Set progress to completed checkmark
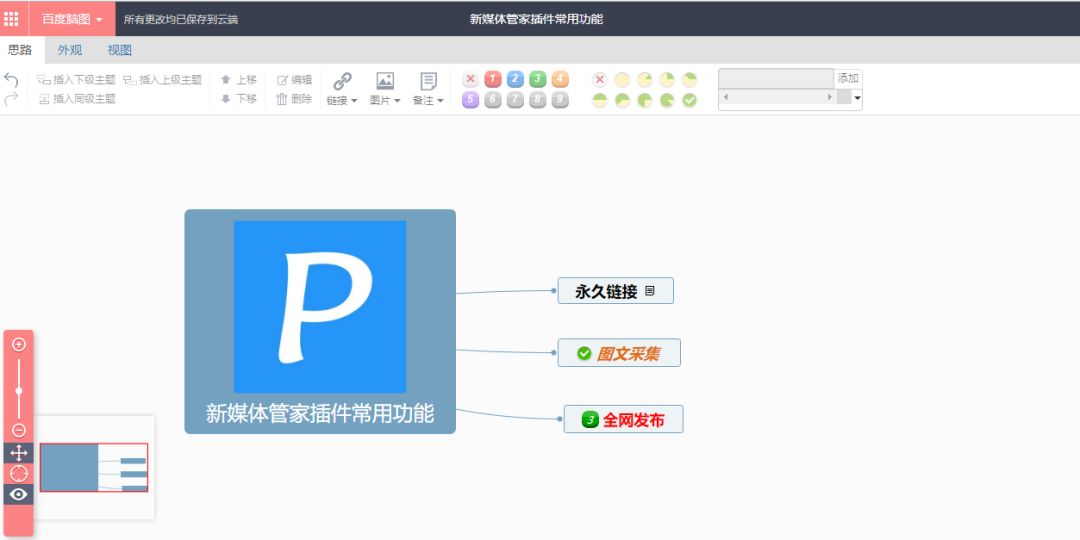The image size is (1080, 540). click(689, 101)
